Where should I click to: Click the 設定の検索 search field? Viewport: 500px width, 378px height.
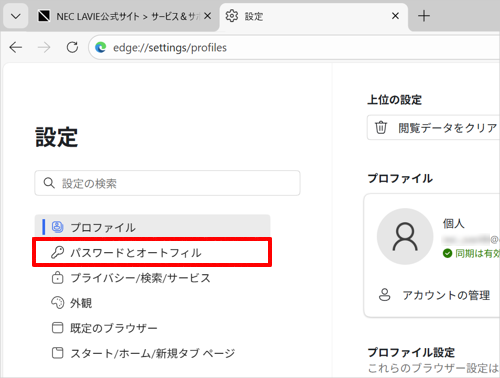pyautogui.click(x=167, y=183)
